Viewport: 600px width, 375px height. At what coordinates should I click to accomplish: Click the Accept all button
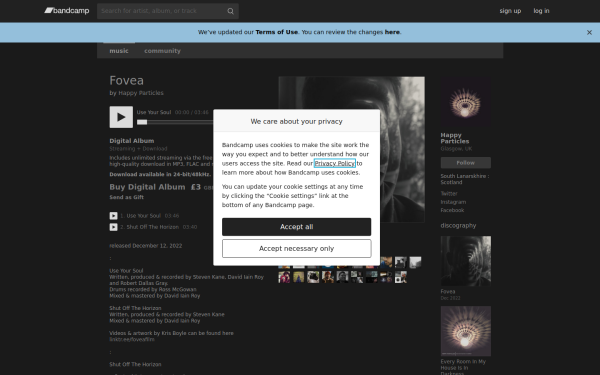[297, 227]
